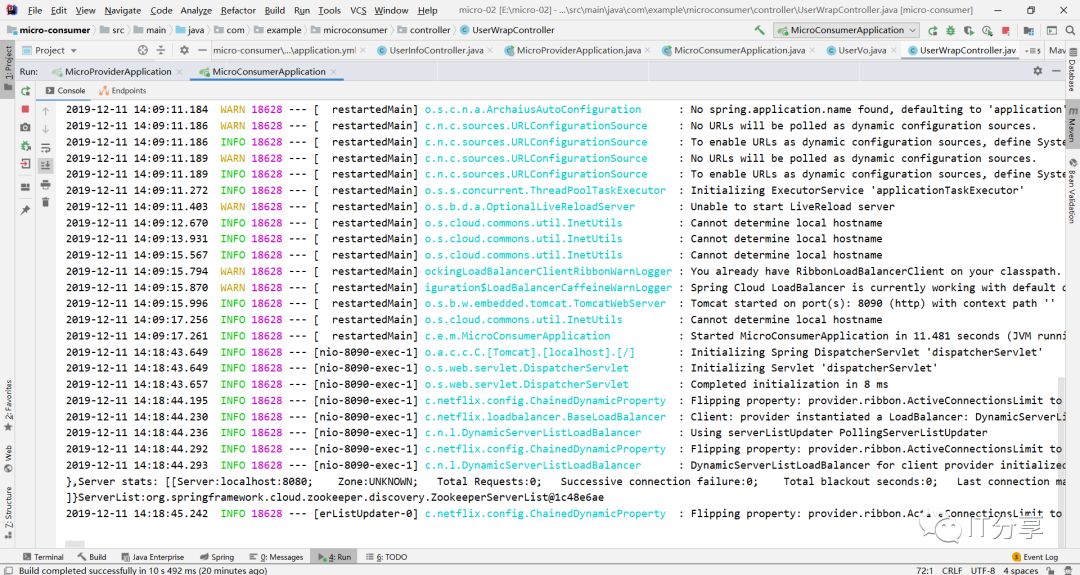The image size is (1080, 575).
Task: Open 2: Favorites side panel
Action: click(x=8, y=406)
